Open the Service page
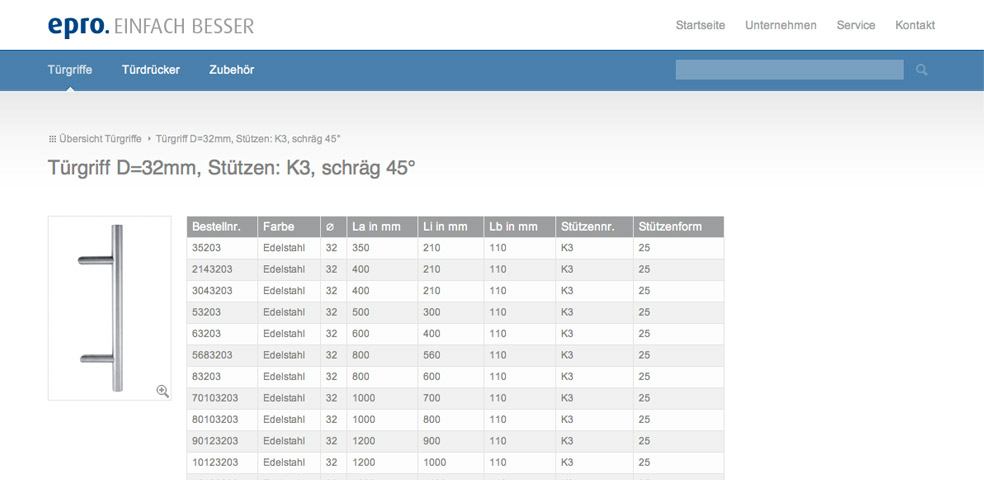984x480 pixels. pos(856,25)
